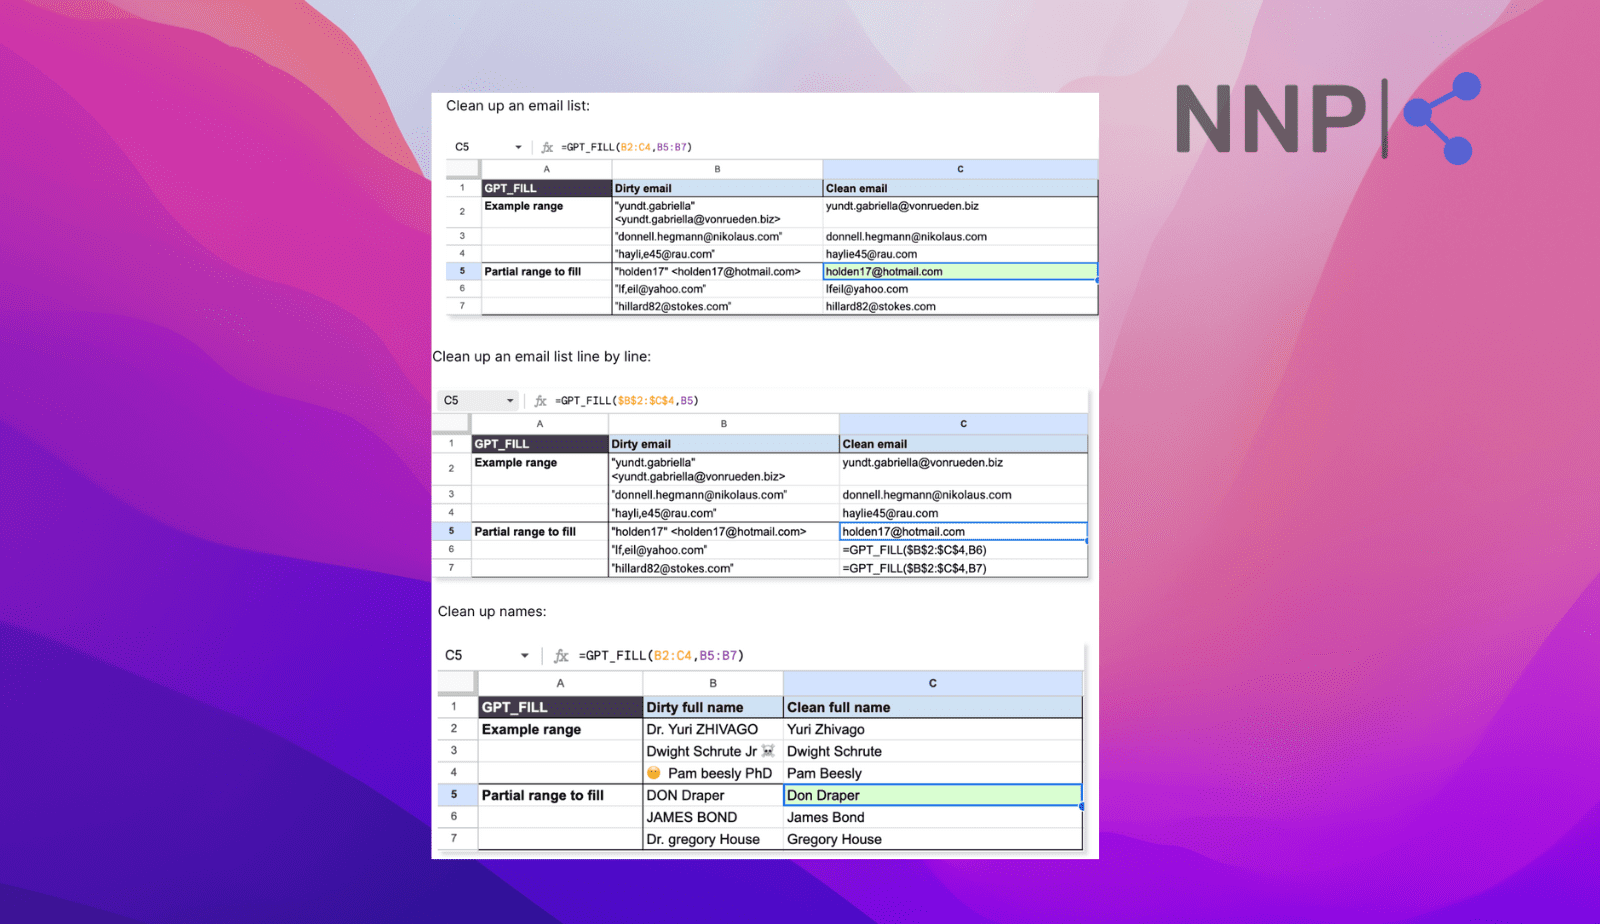Select the cell containing =GPT_FILL($B$2:$C$4,B7)

coord(963,568)
